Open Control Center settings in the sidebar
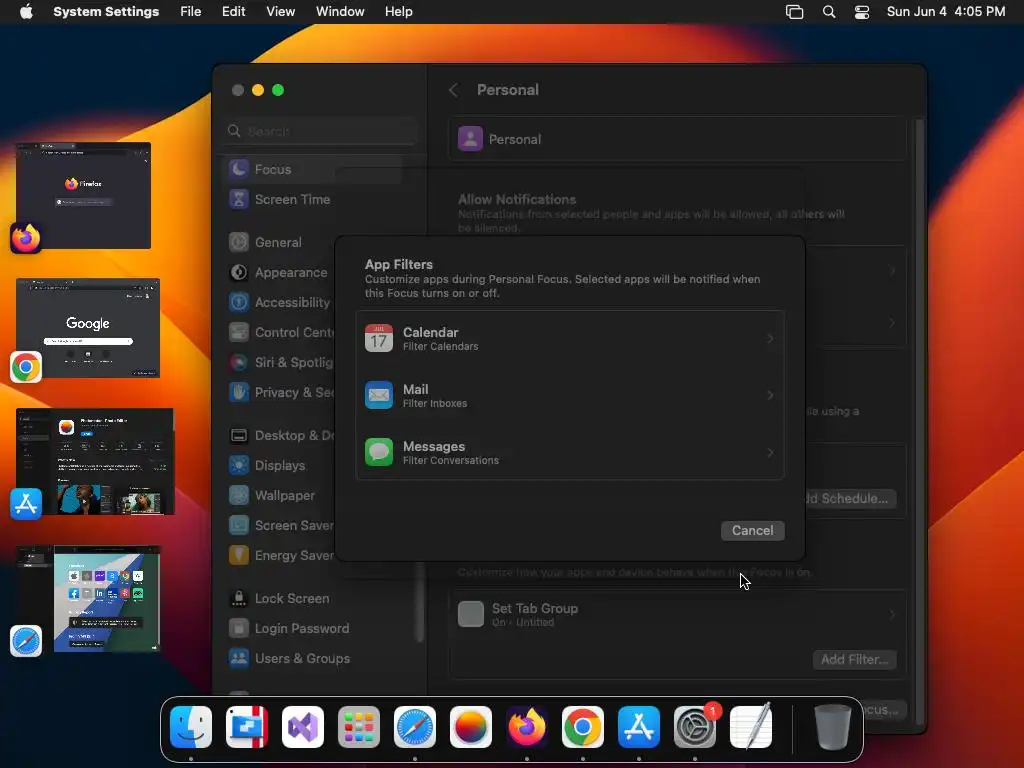The width and height of the screenshot is (1024, 768). pos(279,332)
